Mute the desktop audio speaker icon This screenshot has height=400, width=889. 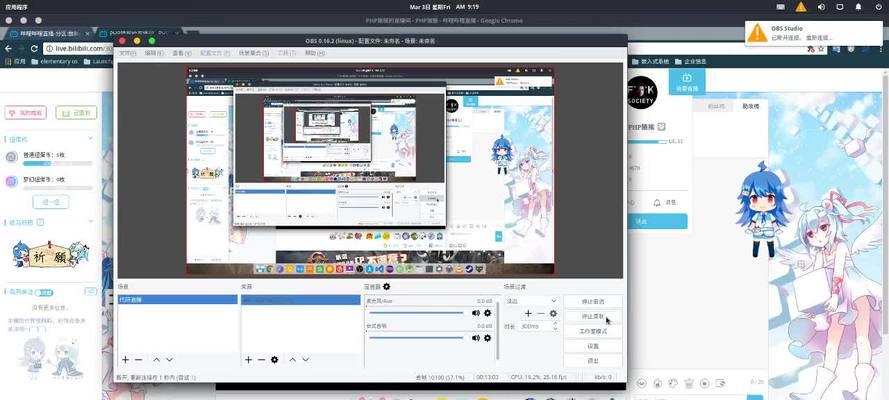[475, 338]
